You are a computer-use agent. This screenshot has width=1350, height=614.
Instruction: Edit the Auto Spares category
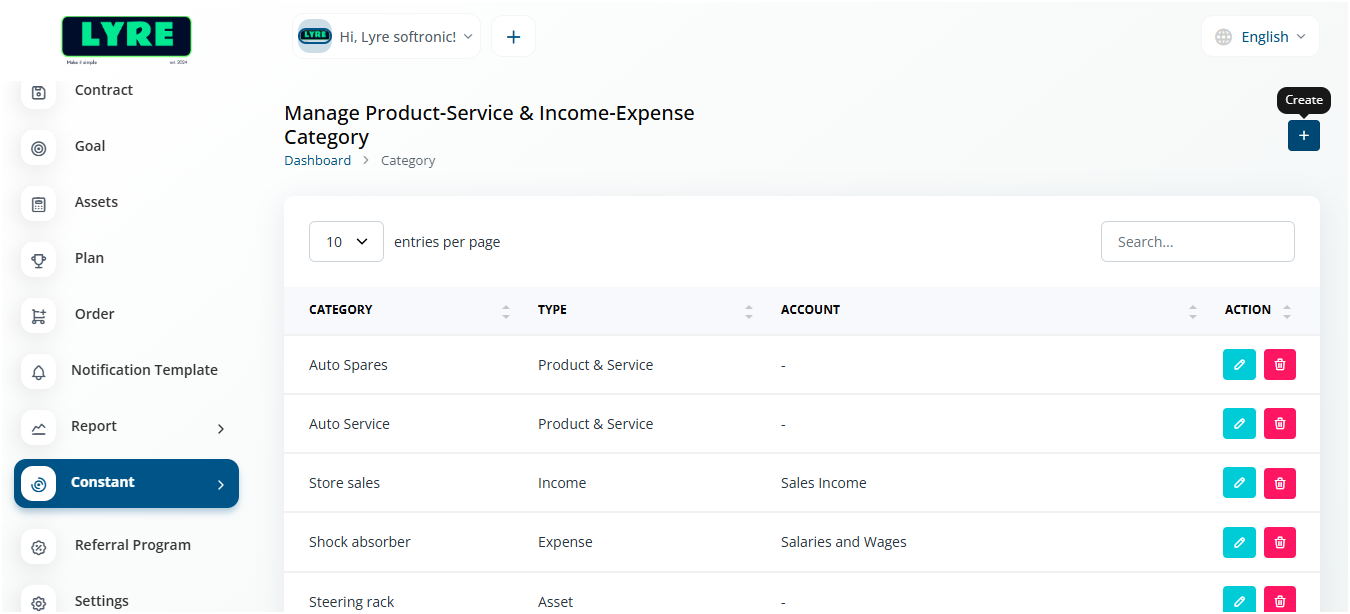click(1239, 365)
